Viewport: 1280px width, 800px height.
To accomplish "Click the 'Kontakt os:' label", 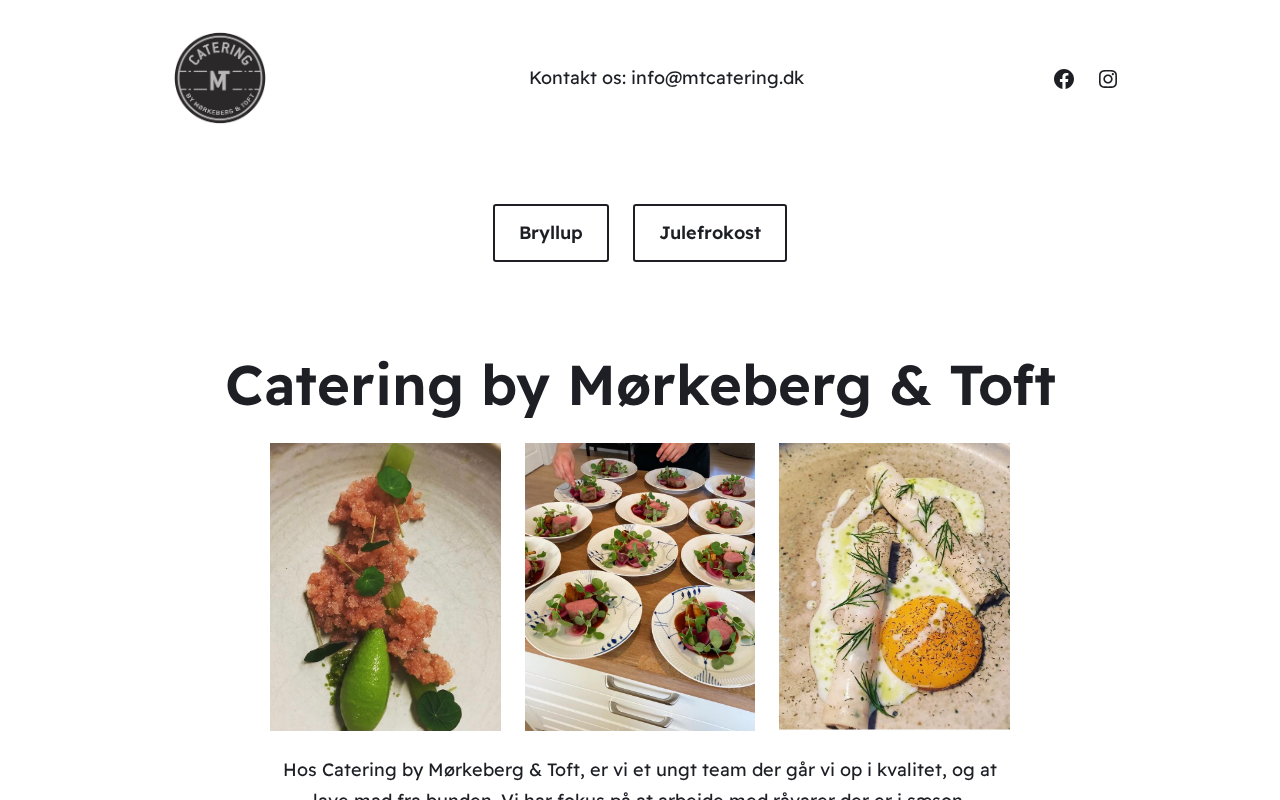I will [577, 78].
